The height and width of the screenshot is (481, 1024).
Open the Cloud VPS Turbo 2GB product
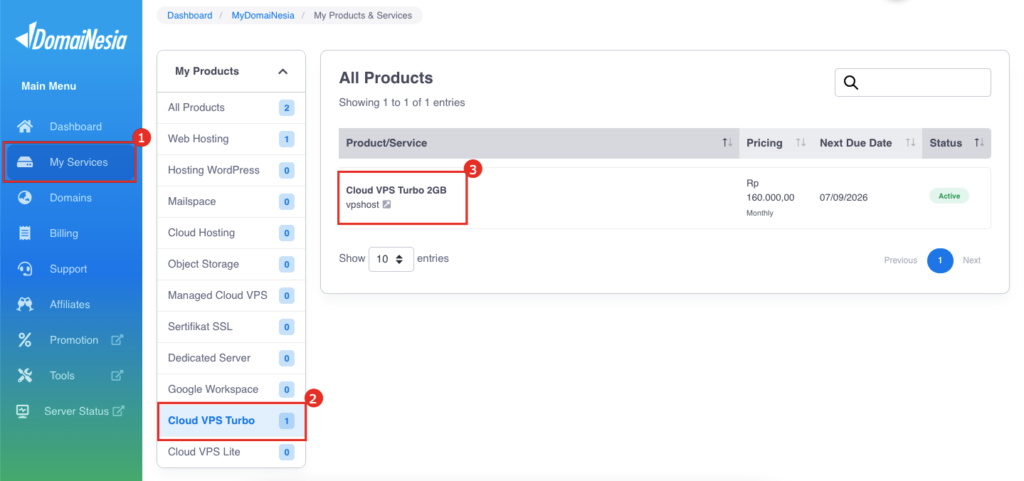click(396, 190)
